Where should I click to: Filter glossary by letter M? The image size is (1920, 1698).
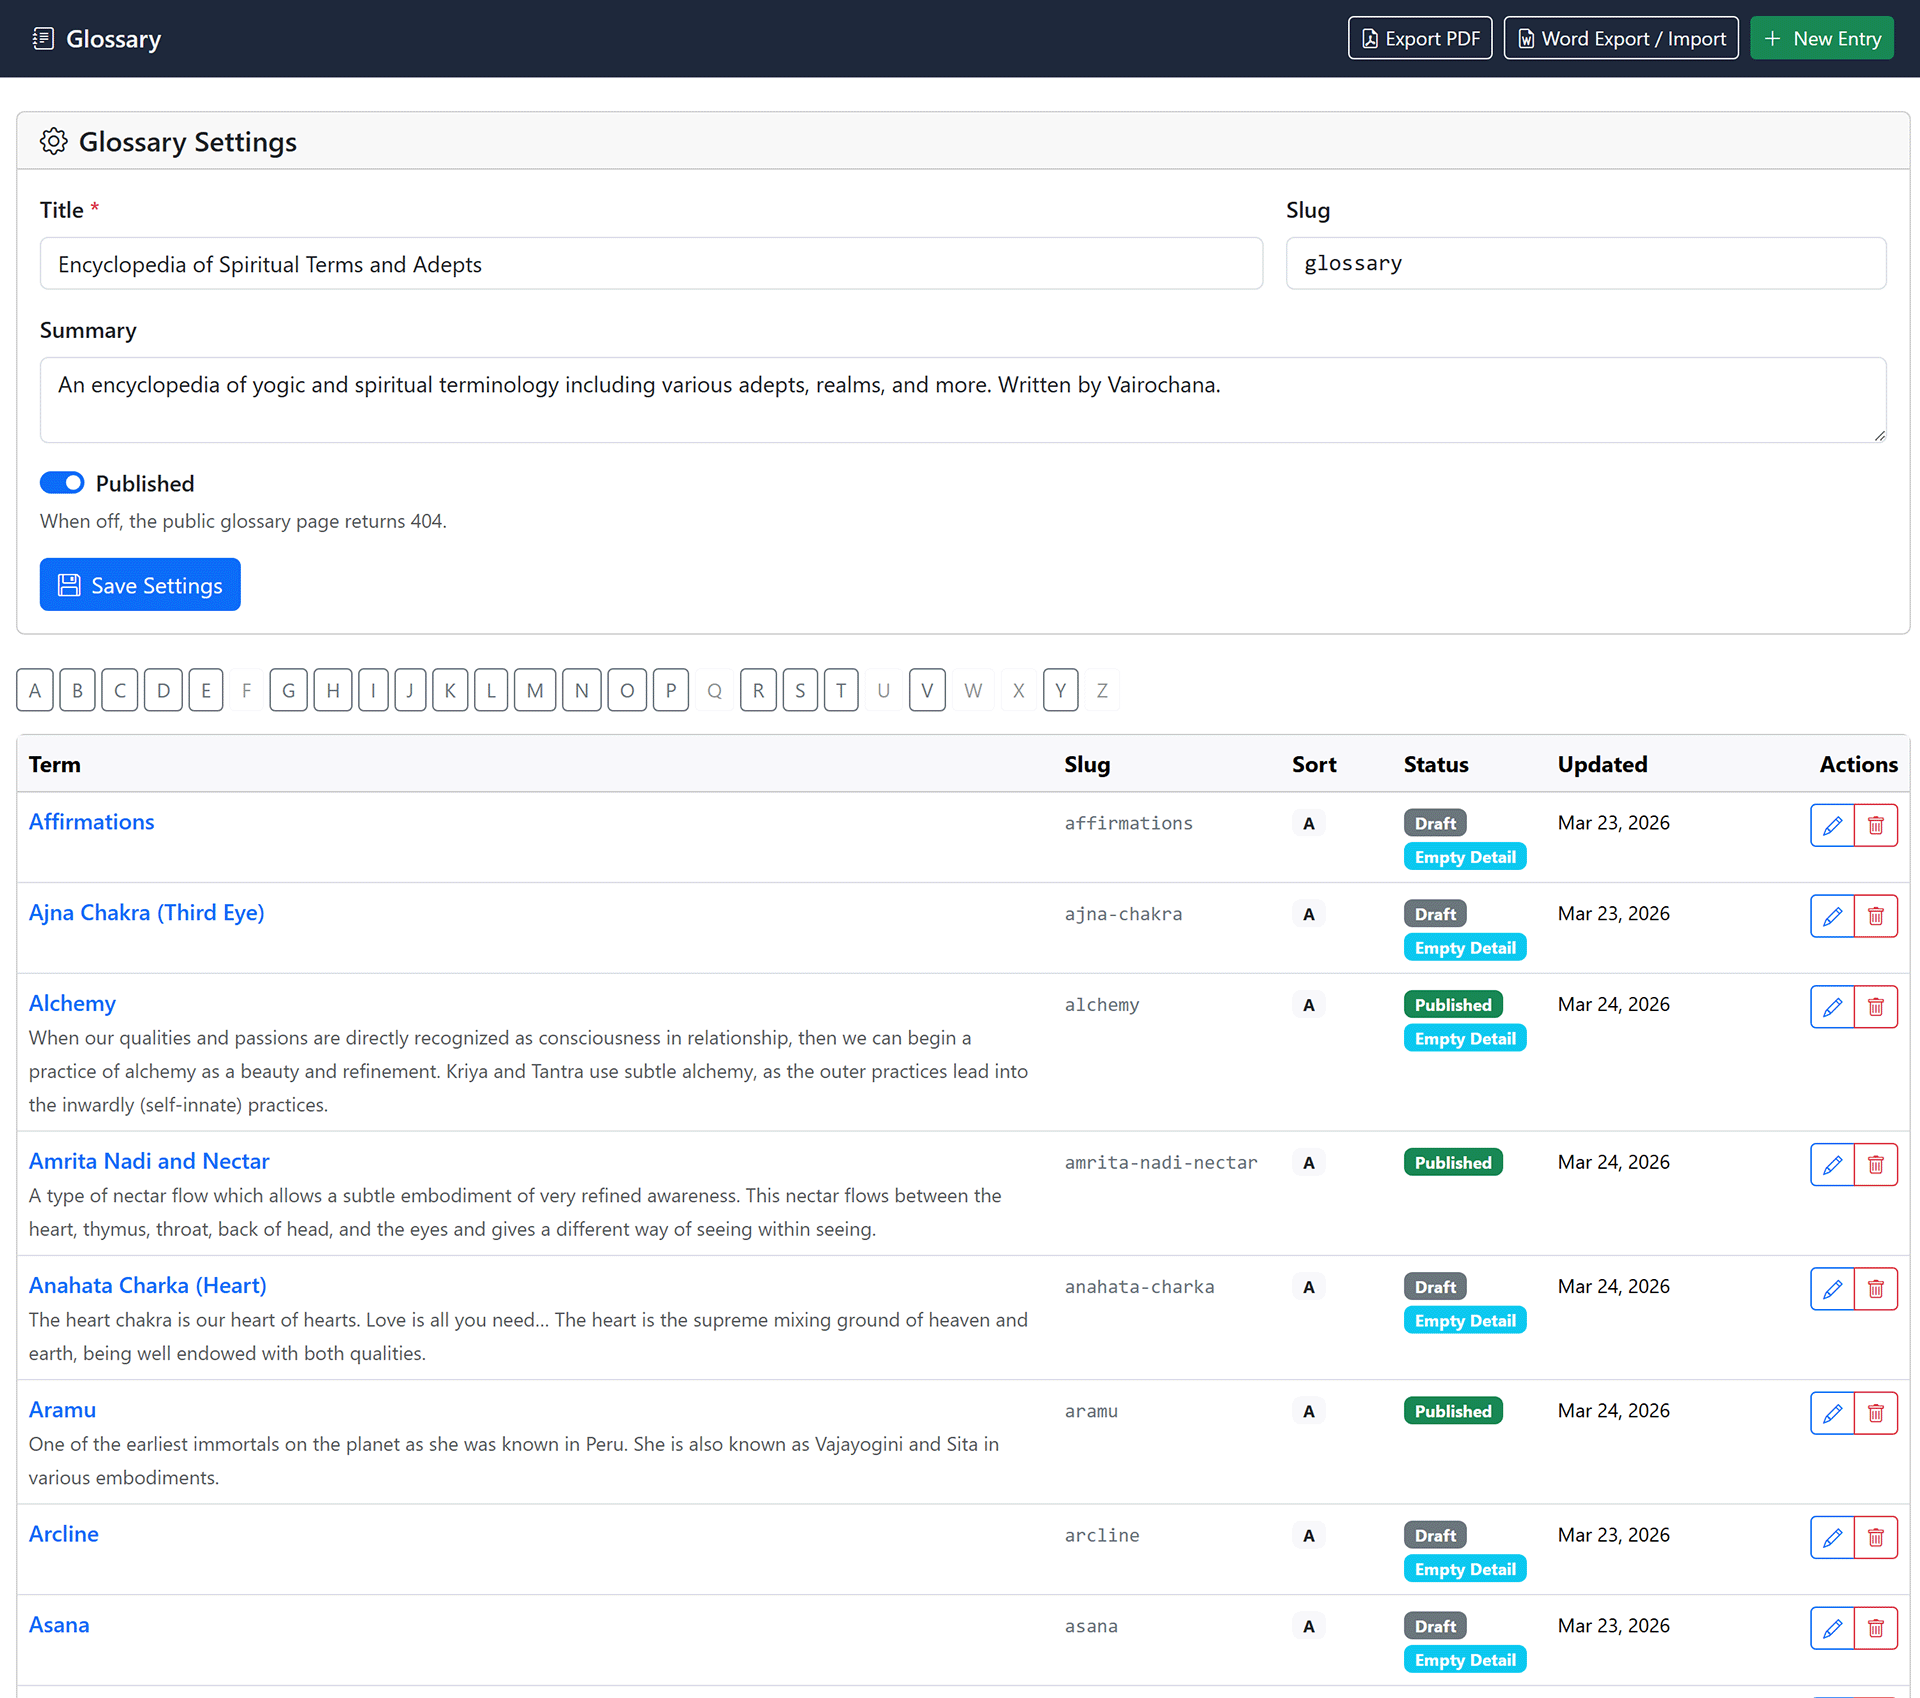coord(535,691)
